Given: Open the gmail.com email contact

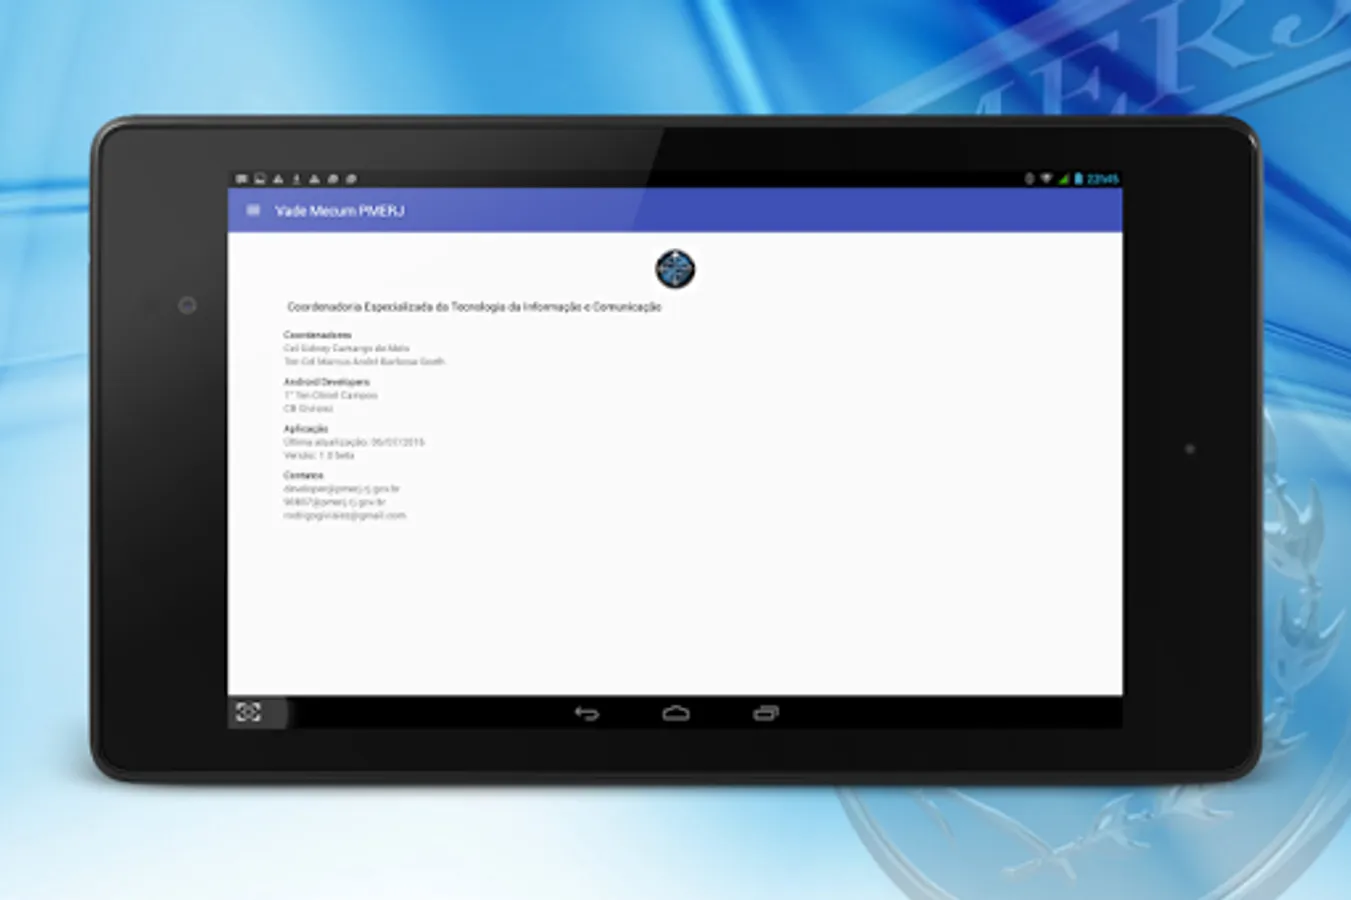Looking at the screenshot, I should click(344, 516).
